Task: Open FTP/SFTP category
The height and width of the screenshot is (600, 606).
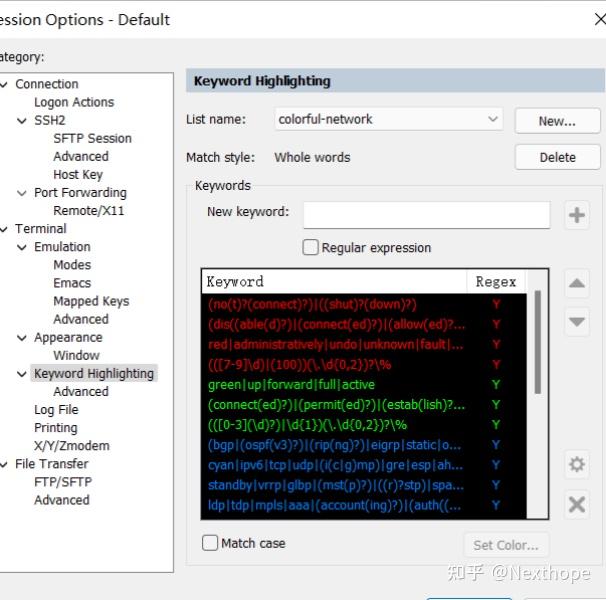Action: (63, 482)
